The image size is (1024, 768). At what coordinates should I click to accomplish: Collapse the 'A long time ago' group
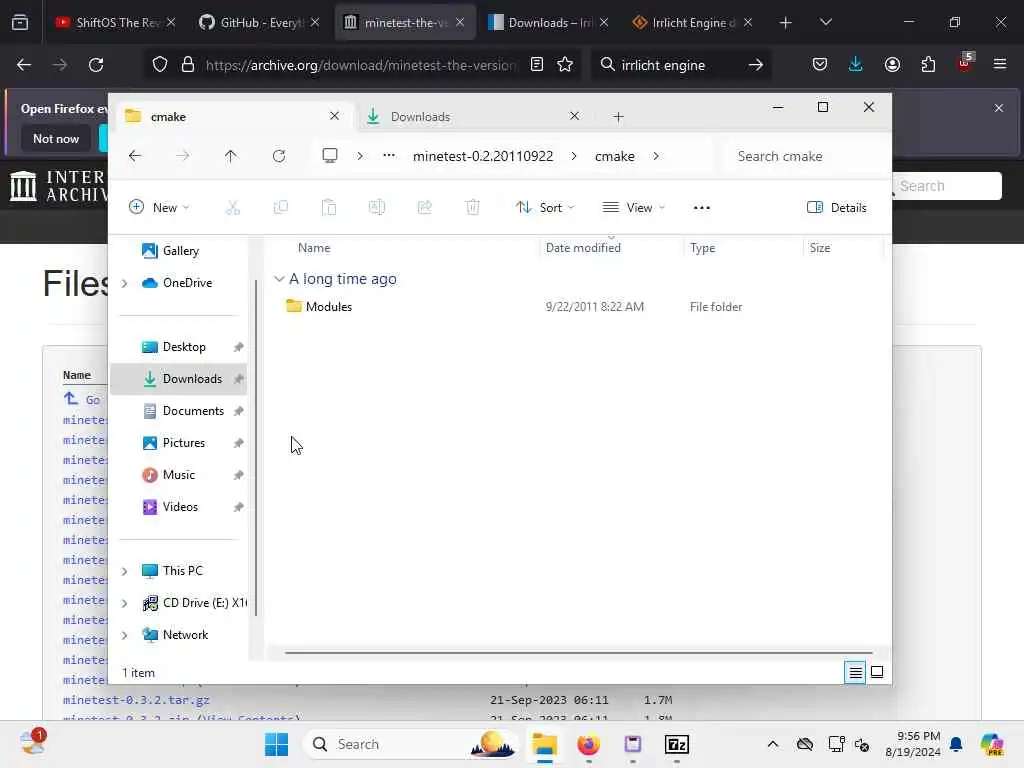pyautogui.click(x=280, y=279)
